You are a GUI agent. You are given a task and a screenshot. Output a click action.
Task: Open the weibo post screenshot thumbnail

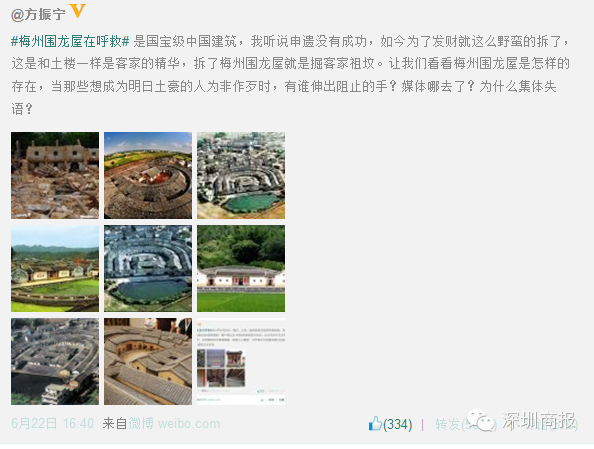point(241,361)
